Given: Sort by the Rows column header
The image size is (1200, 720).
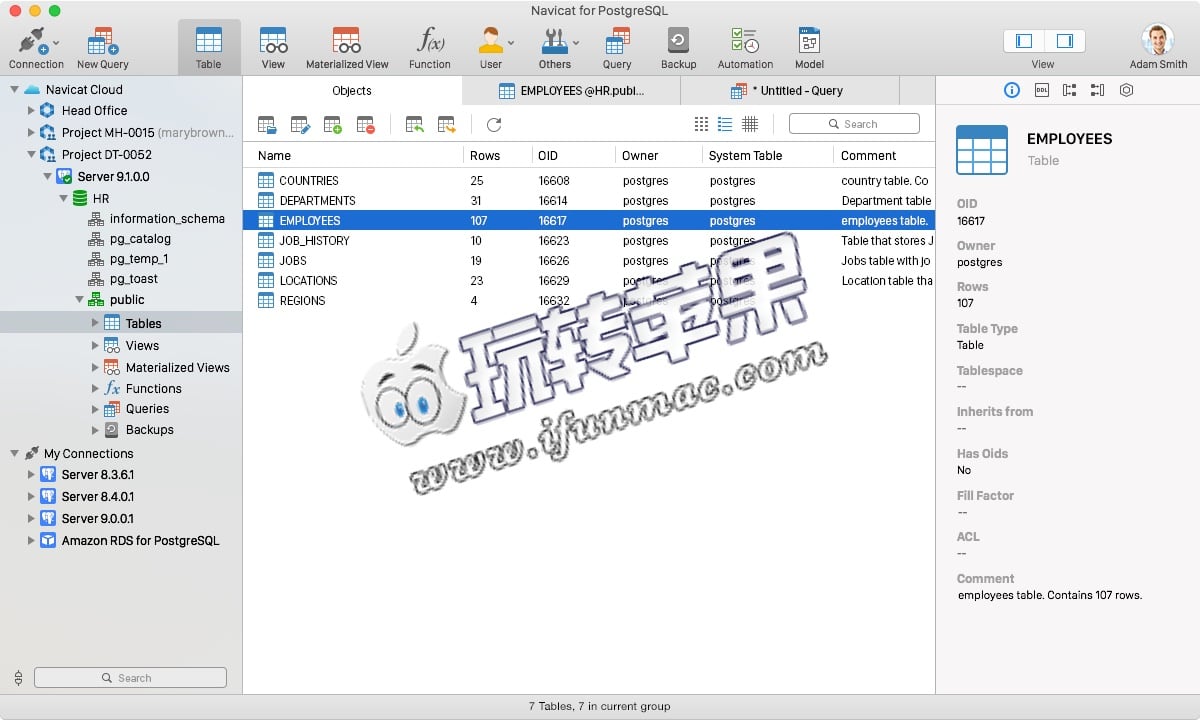Looking at the screenshot, I should 497,155.
